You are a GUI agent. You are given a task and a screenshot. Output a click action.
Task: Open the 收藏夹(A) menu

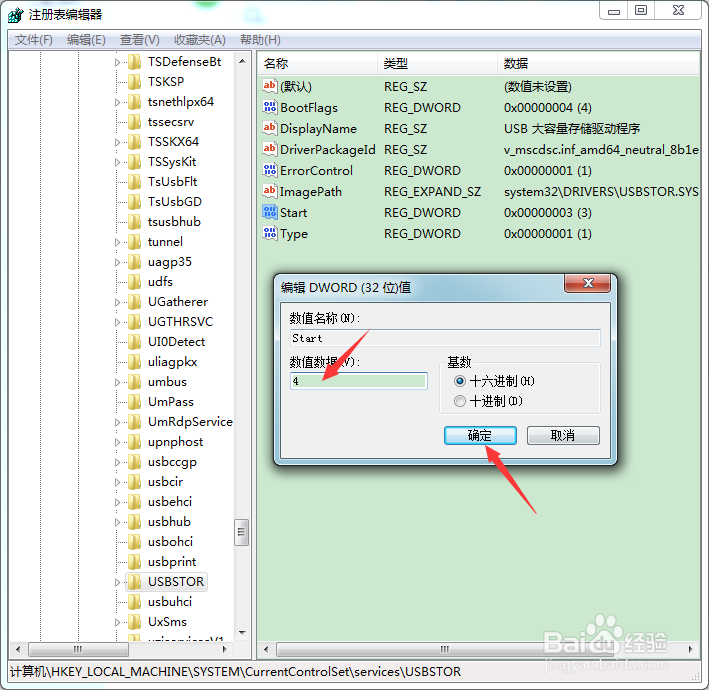tap(199, 40)
